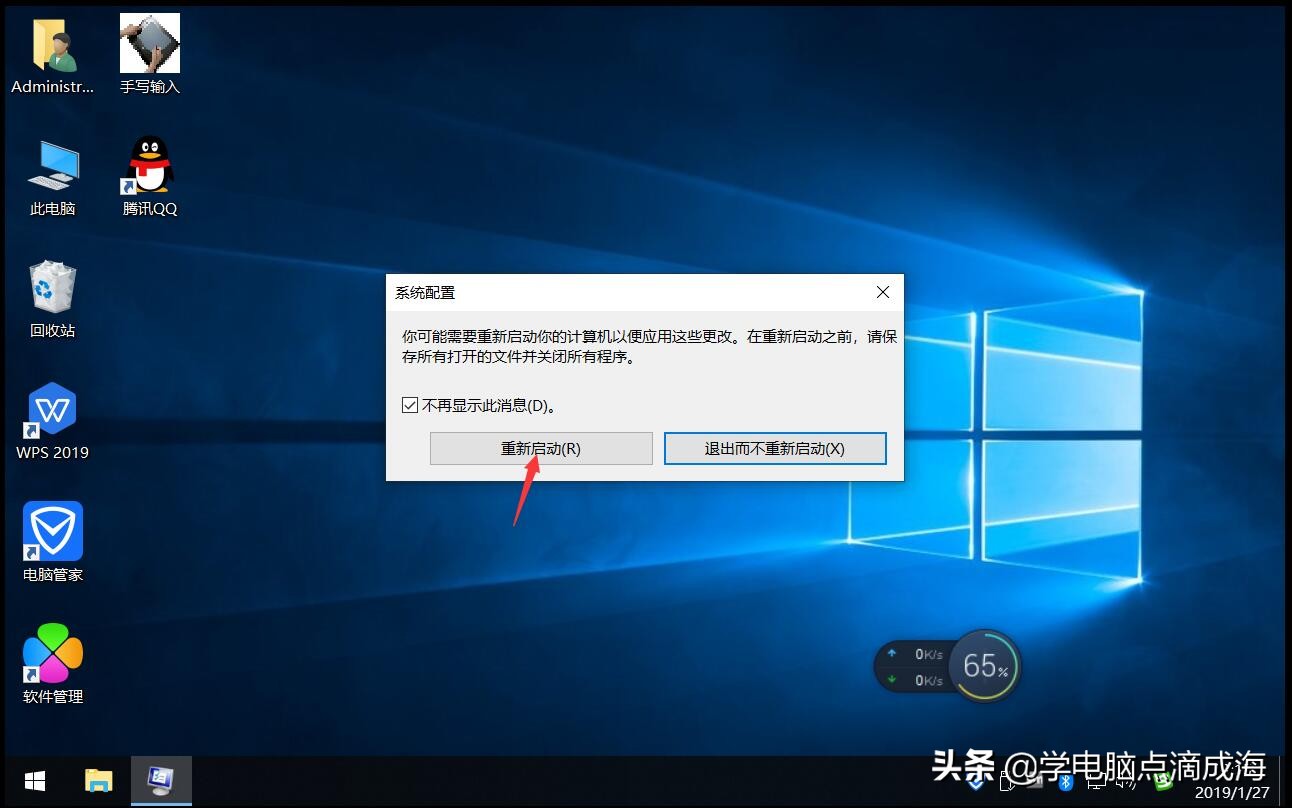Image resolution: width=1292 pixels, height=808 pixels.
Task: Launch 腾讯QQ from the desktop
Action: [x=149, y=175]
